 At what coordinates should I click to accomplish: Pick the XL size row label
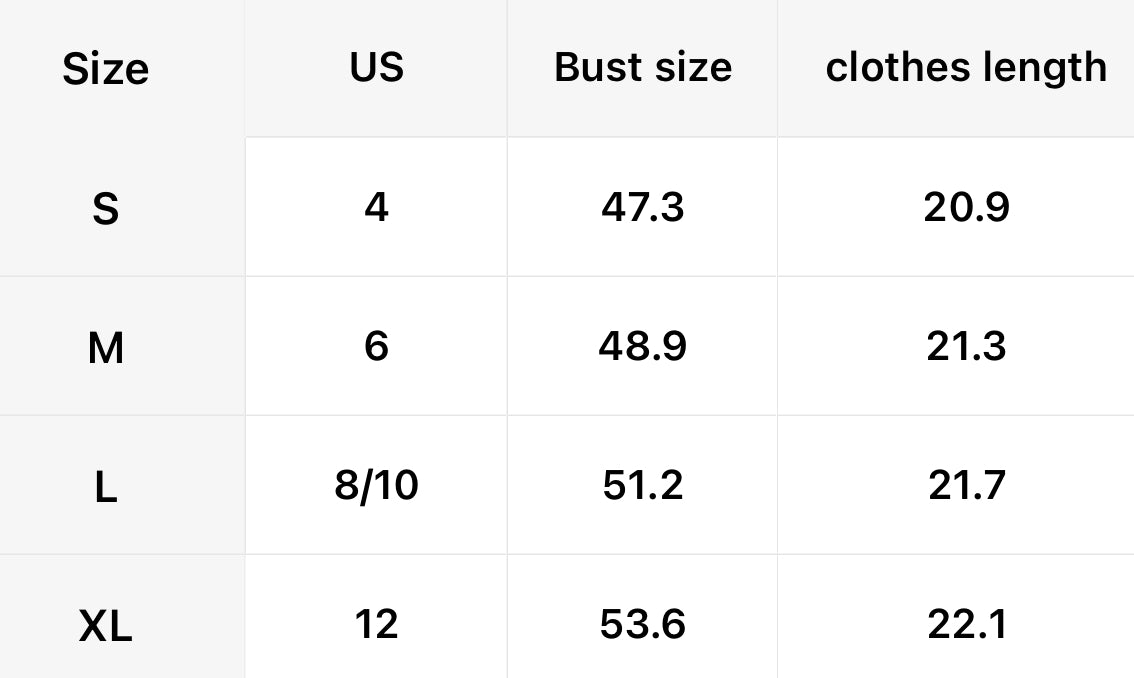[x=105, y=627]
